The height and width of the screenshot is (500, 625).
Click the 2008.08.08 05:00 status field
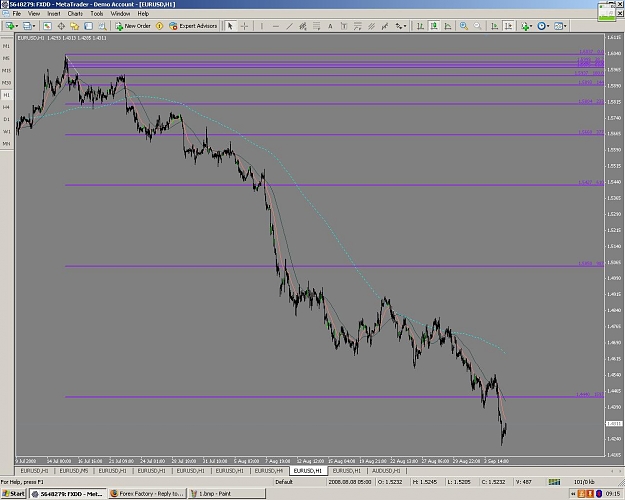(350, 482)
